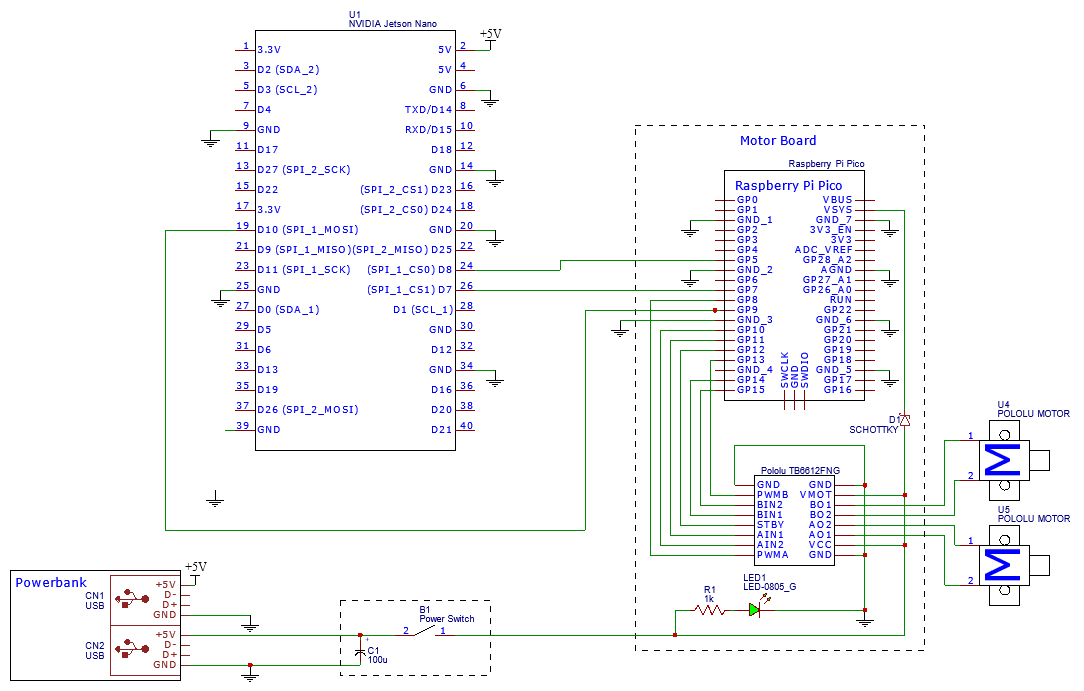Click the "PWMB" pin label
This screenshot has width=1084, height=691.
click(773, 495)
